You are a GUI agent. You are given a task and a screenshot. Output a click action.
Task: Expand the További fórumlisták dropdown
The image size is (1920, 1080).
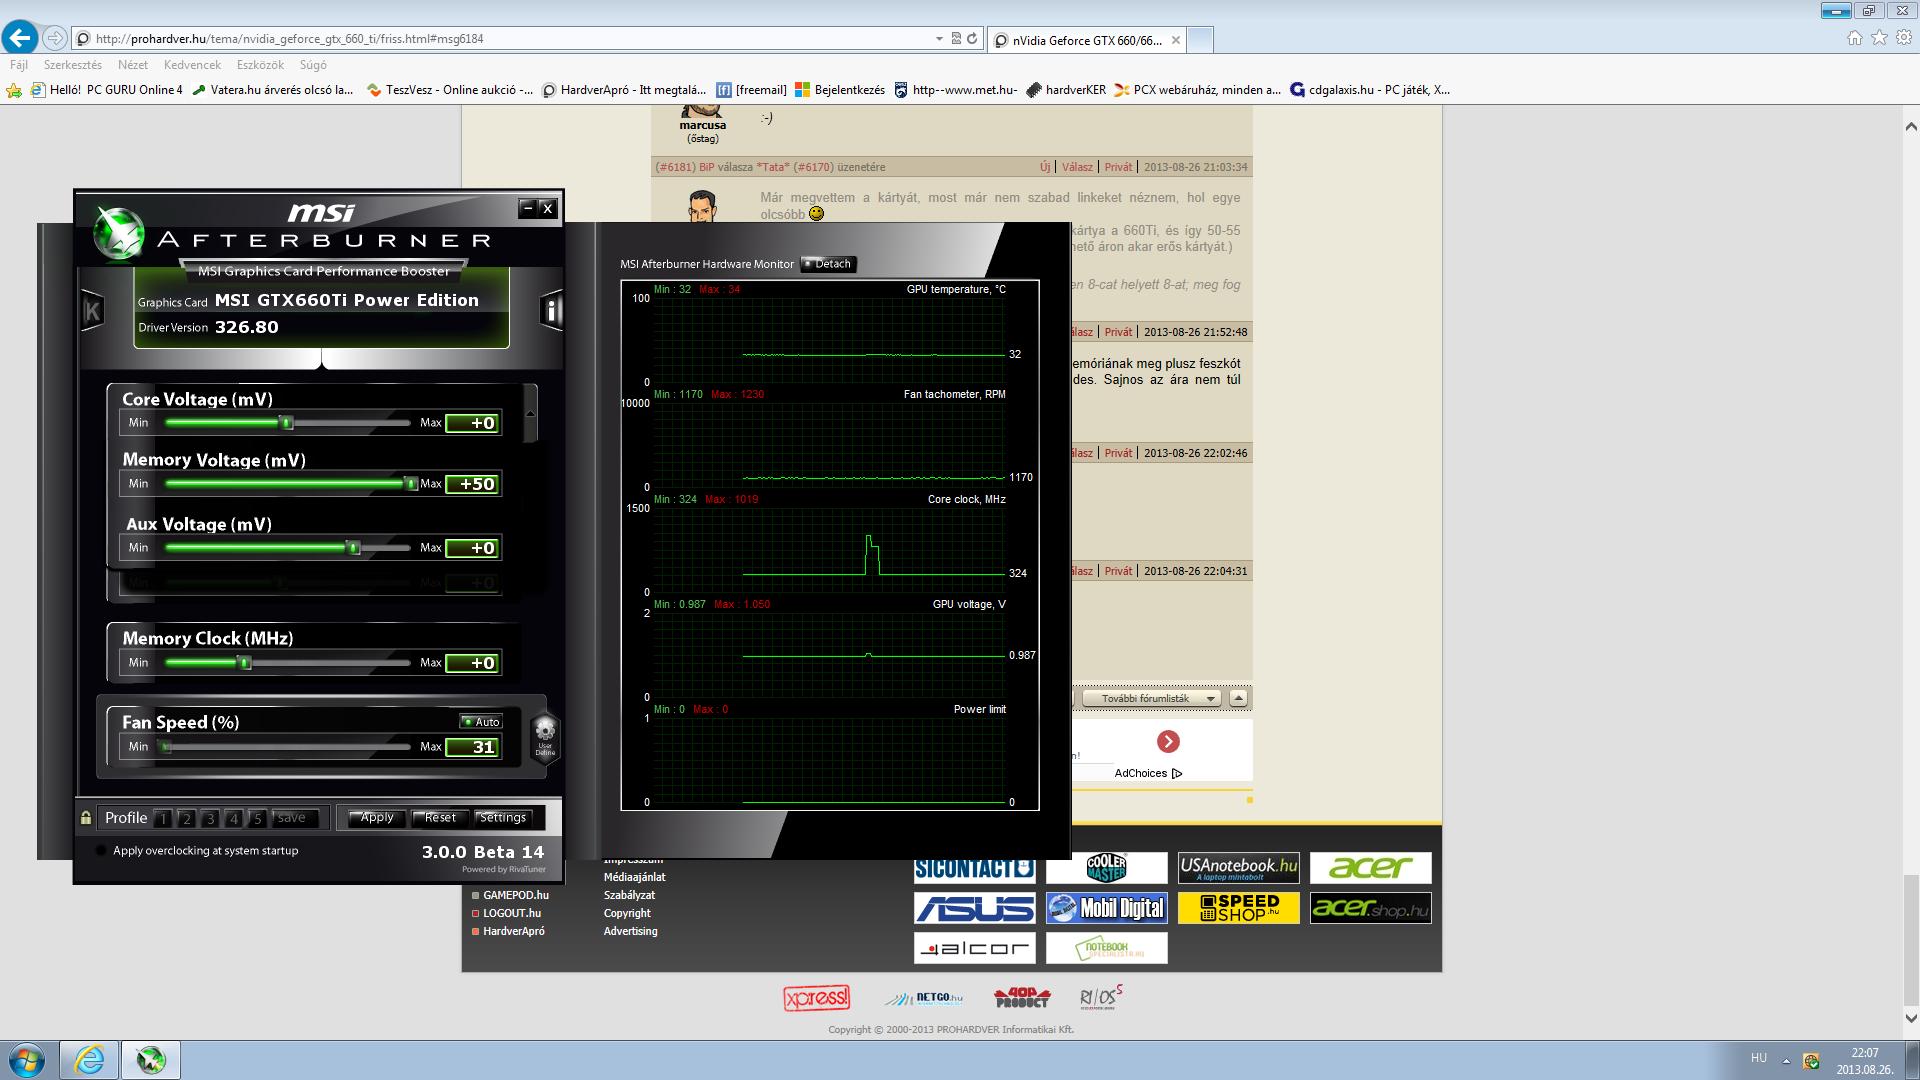click(1151, 698)
